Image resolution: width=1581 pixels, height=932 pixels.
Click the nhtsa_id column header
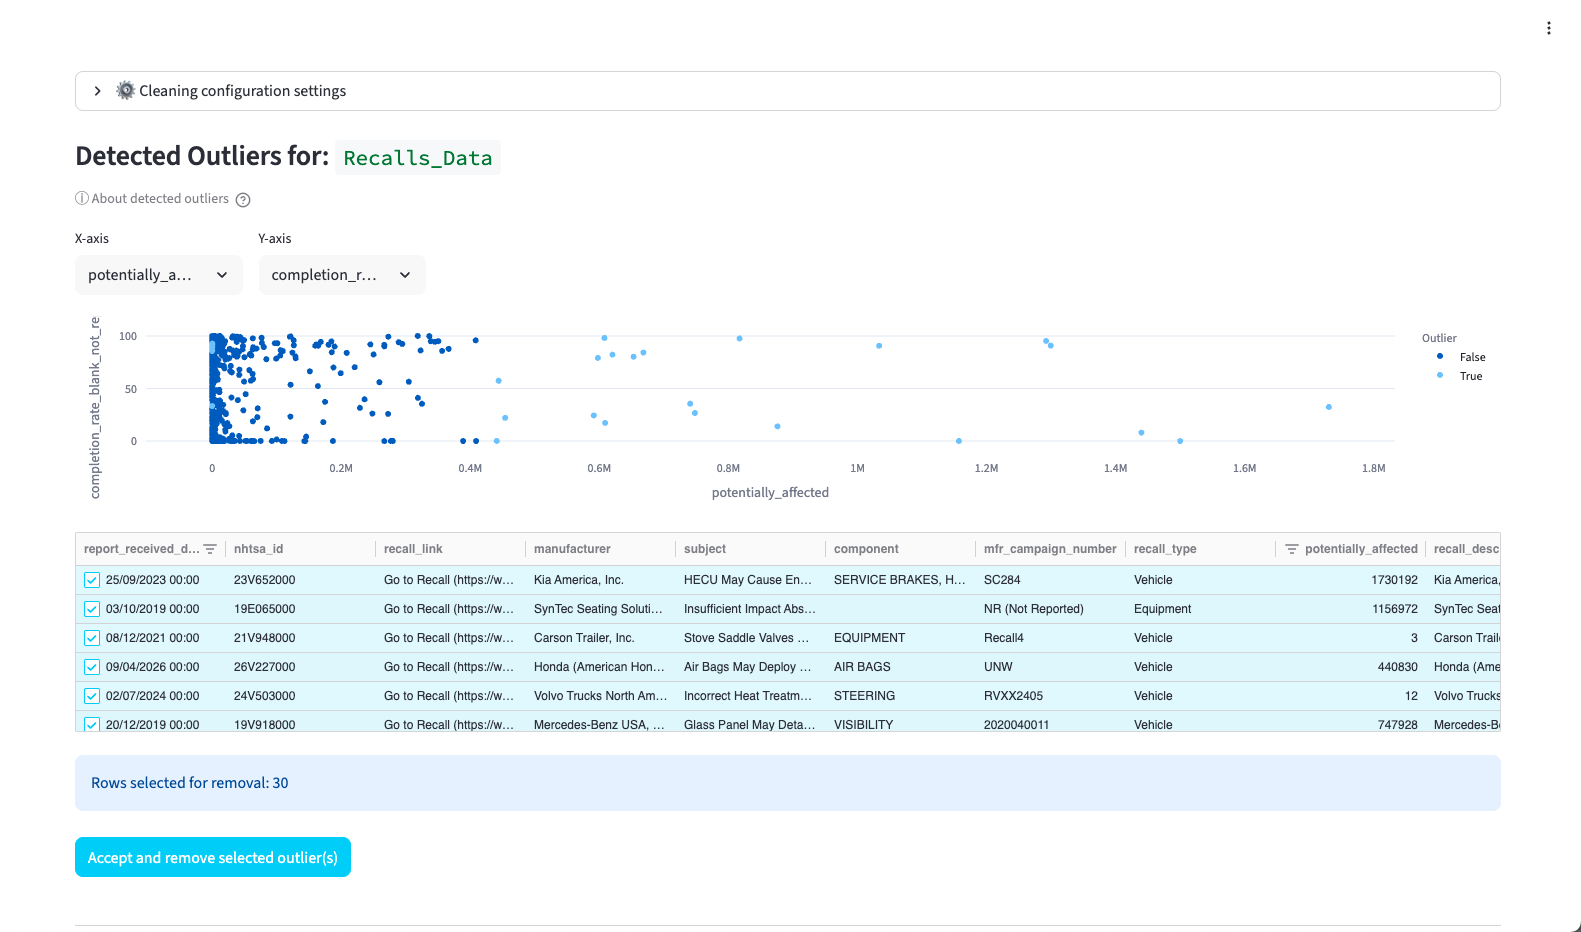(300, 549)
